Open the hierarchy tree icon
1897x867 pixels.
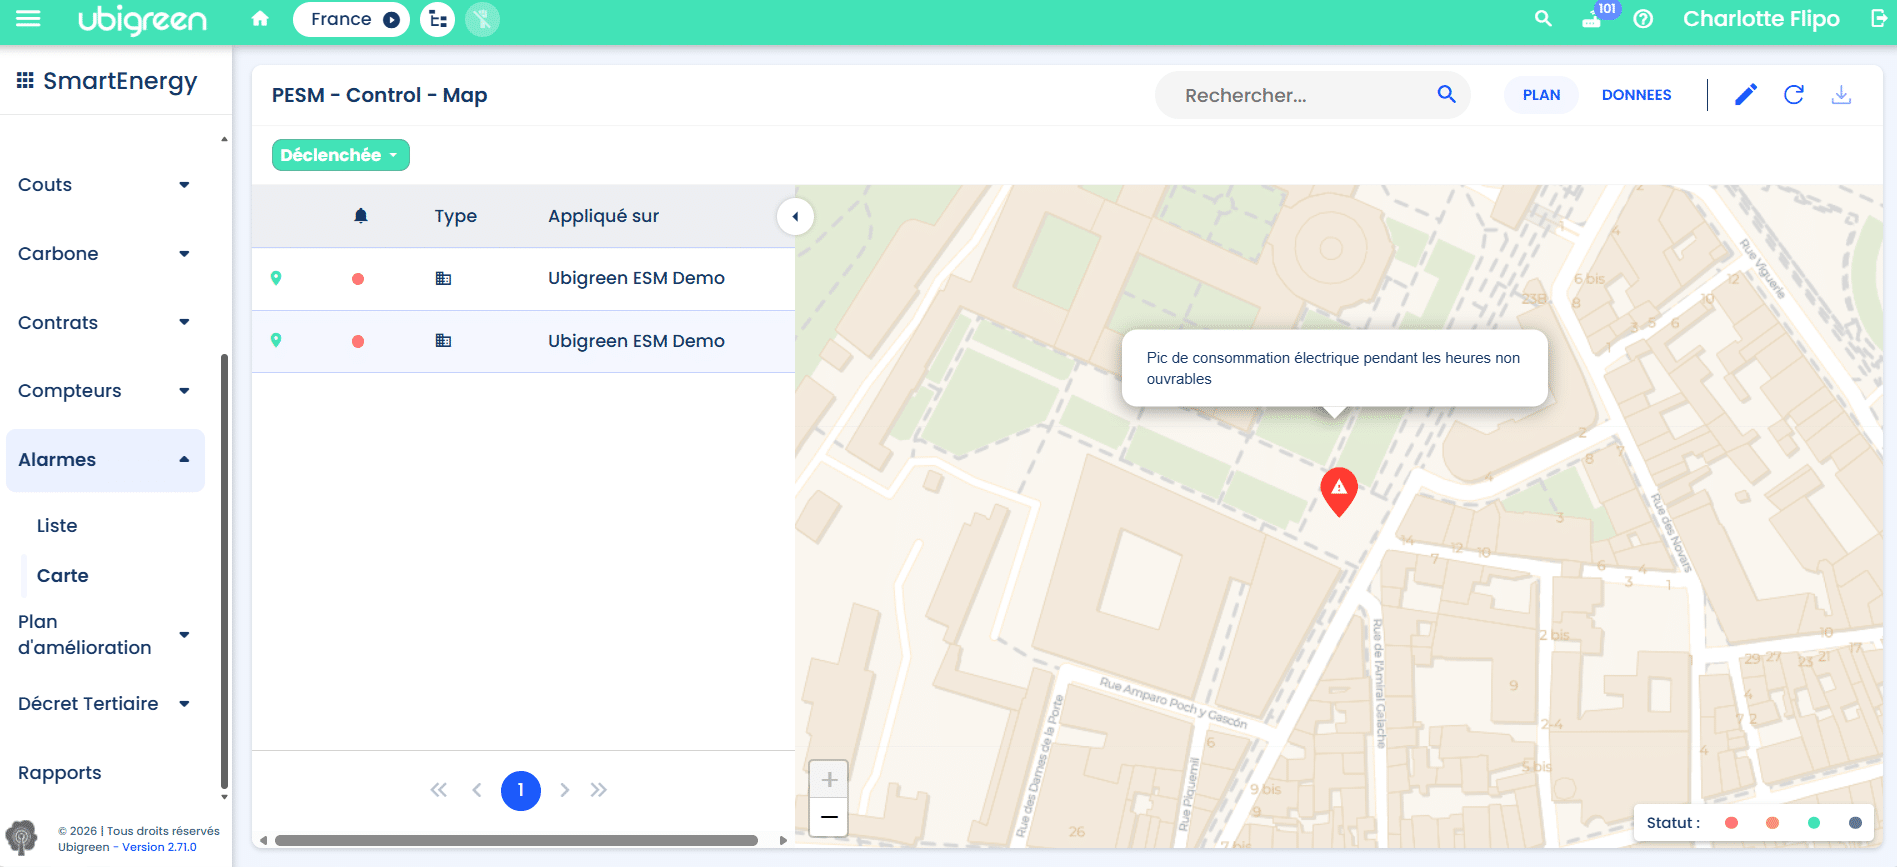coord(437,19)
